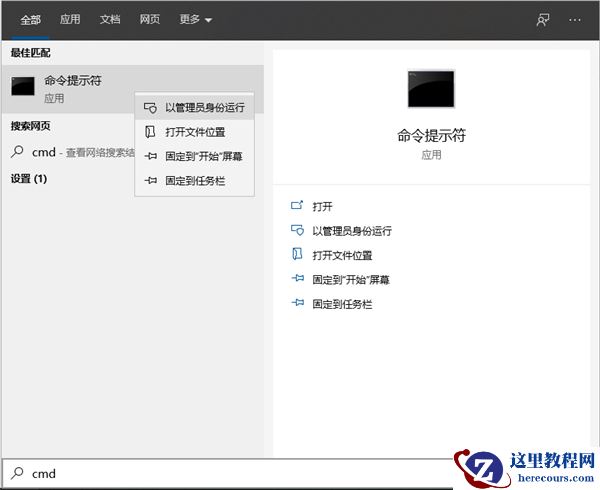Click 打开文件位置 in the right pane

[x=342, y=256]
